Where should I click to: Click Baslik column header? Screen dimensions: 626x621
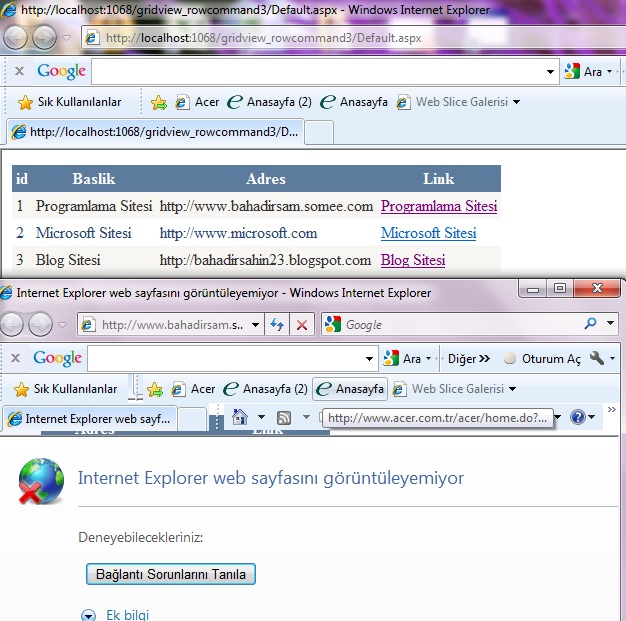tap(94, 179)
